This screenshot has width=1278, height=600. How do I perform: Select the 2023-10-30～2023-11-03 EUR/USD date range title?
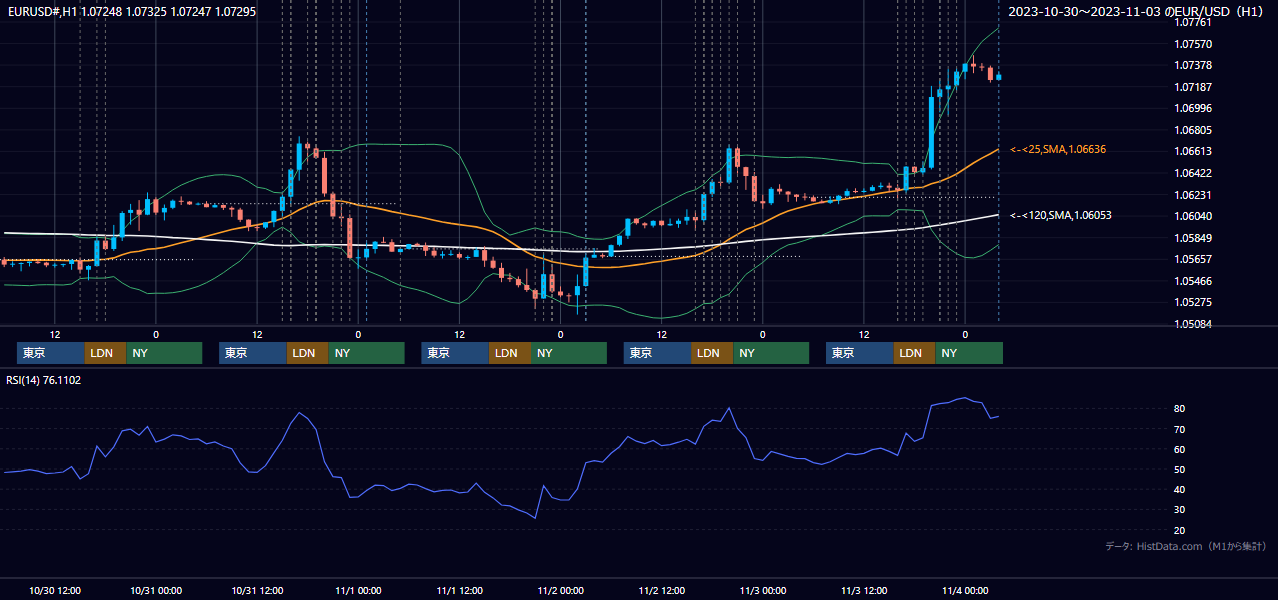[x=1137, y=12]
